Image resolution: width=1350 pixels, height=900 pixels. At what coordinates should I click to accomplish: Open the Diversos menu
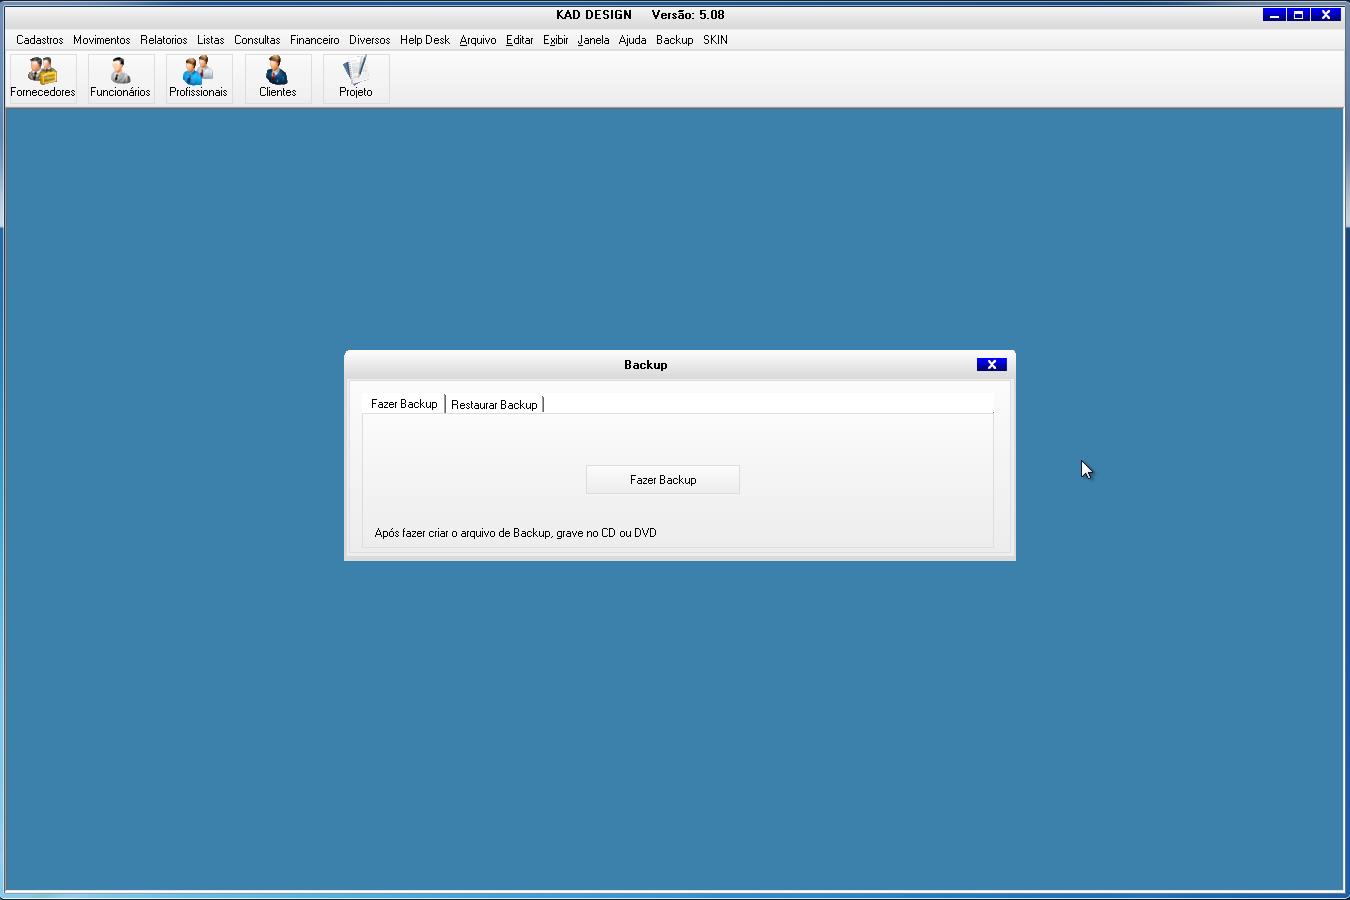[369, 40]
